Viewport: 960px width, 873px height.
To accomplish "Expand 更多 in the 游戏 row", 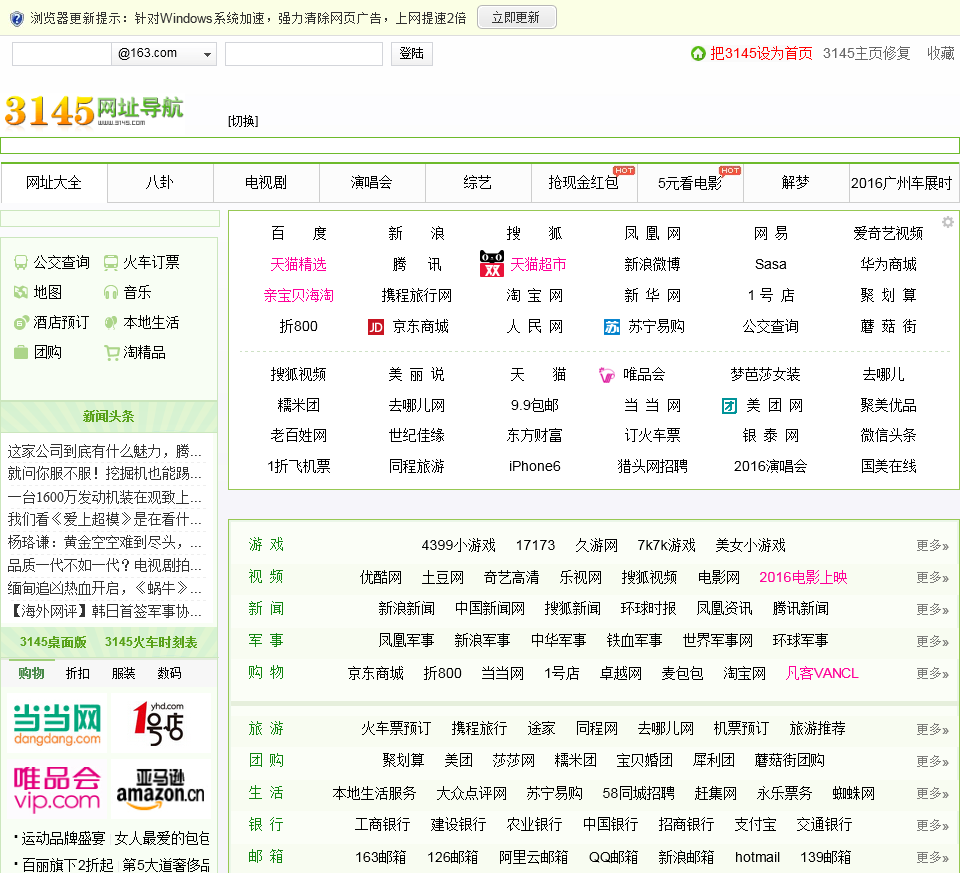I will coord(932,545).
